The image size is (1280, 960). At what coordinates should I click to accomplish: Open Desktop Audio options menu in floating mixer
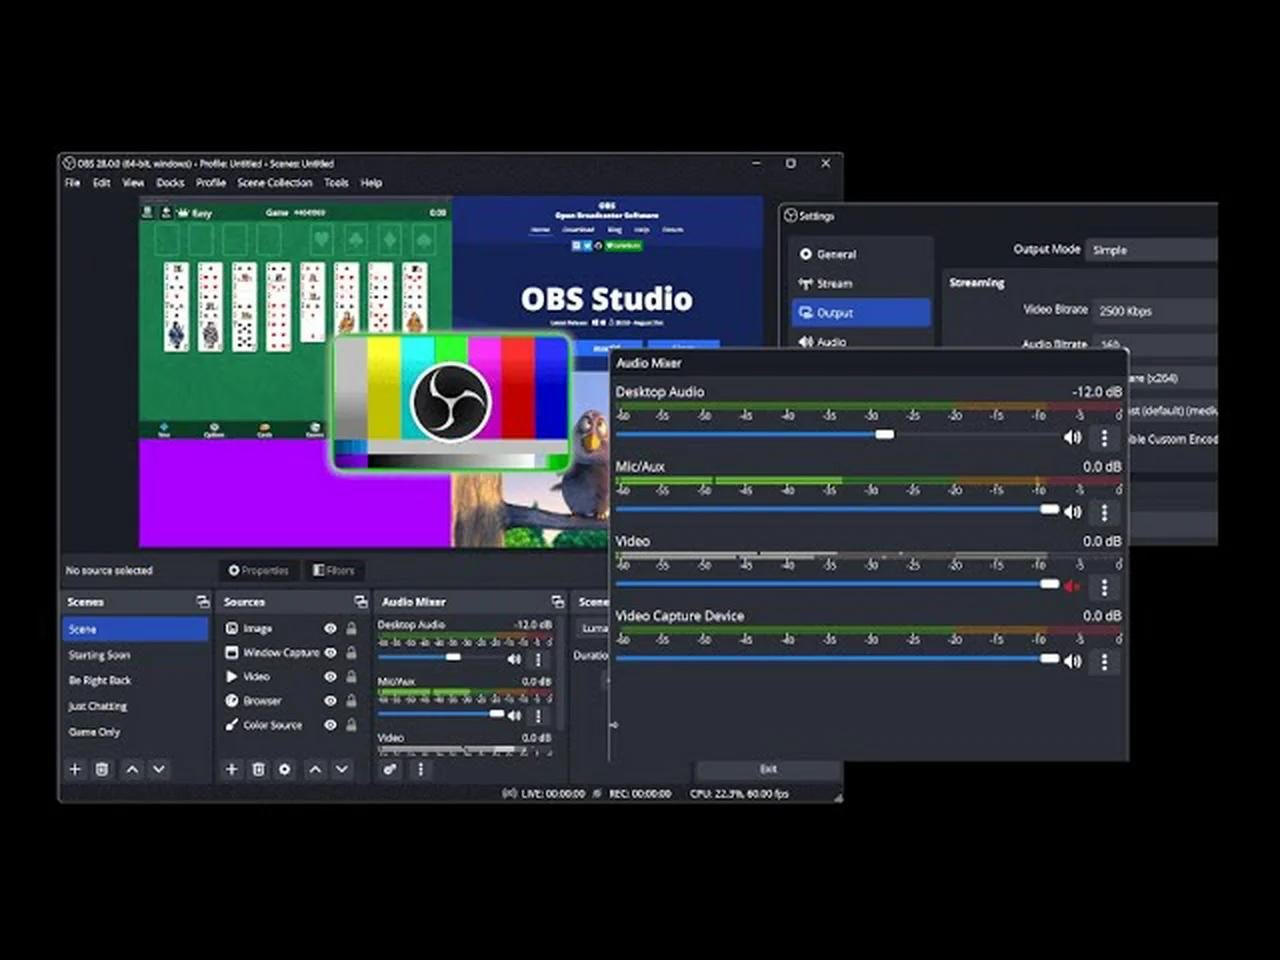(x=1104, y=437)
